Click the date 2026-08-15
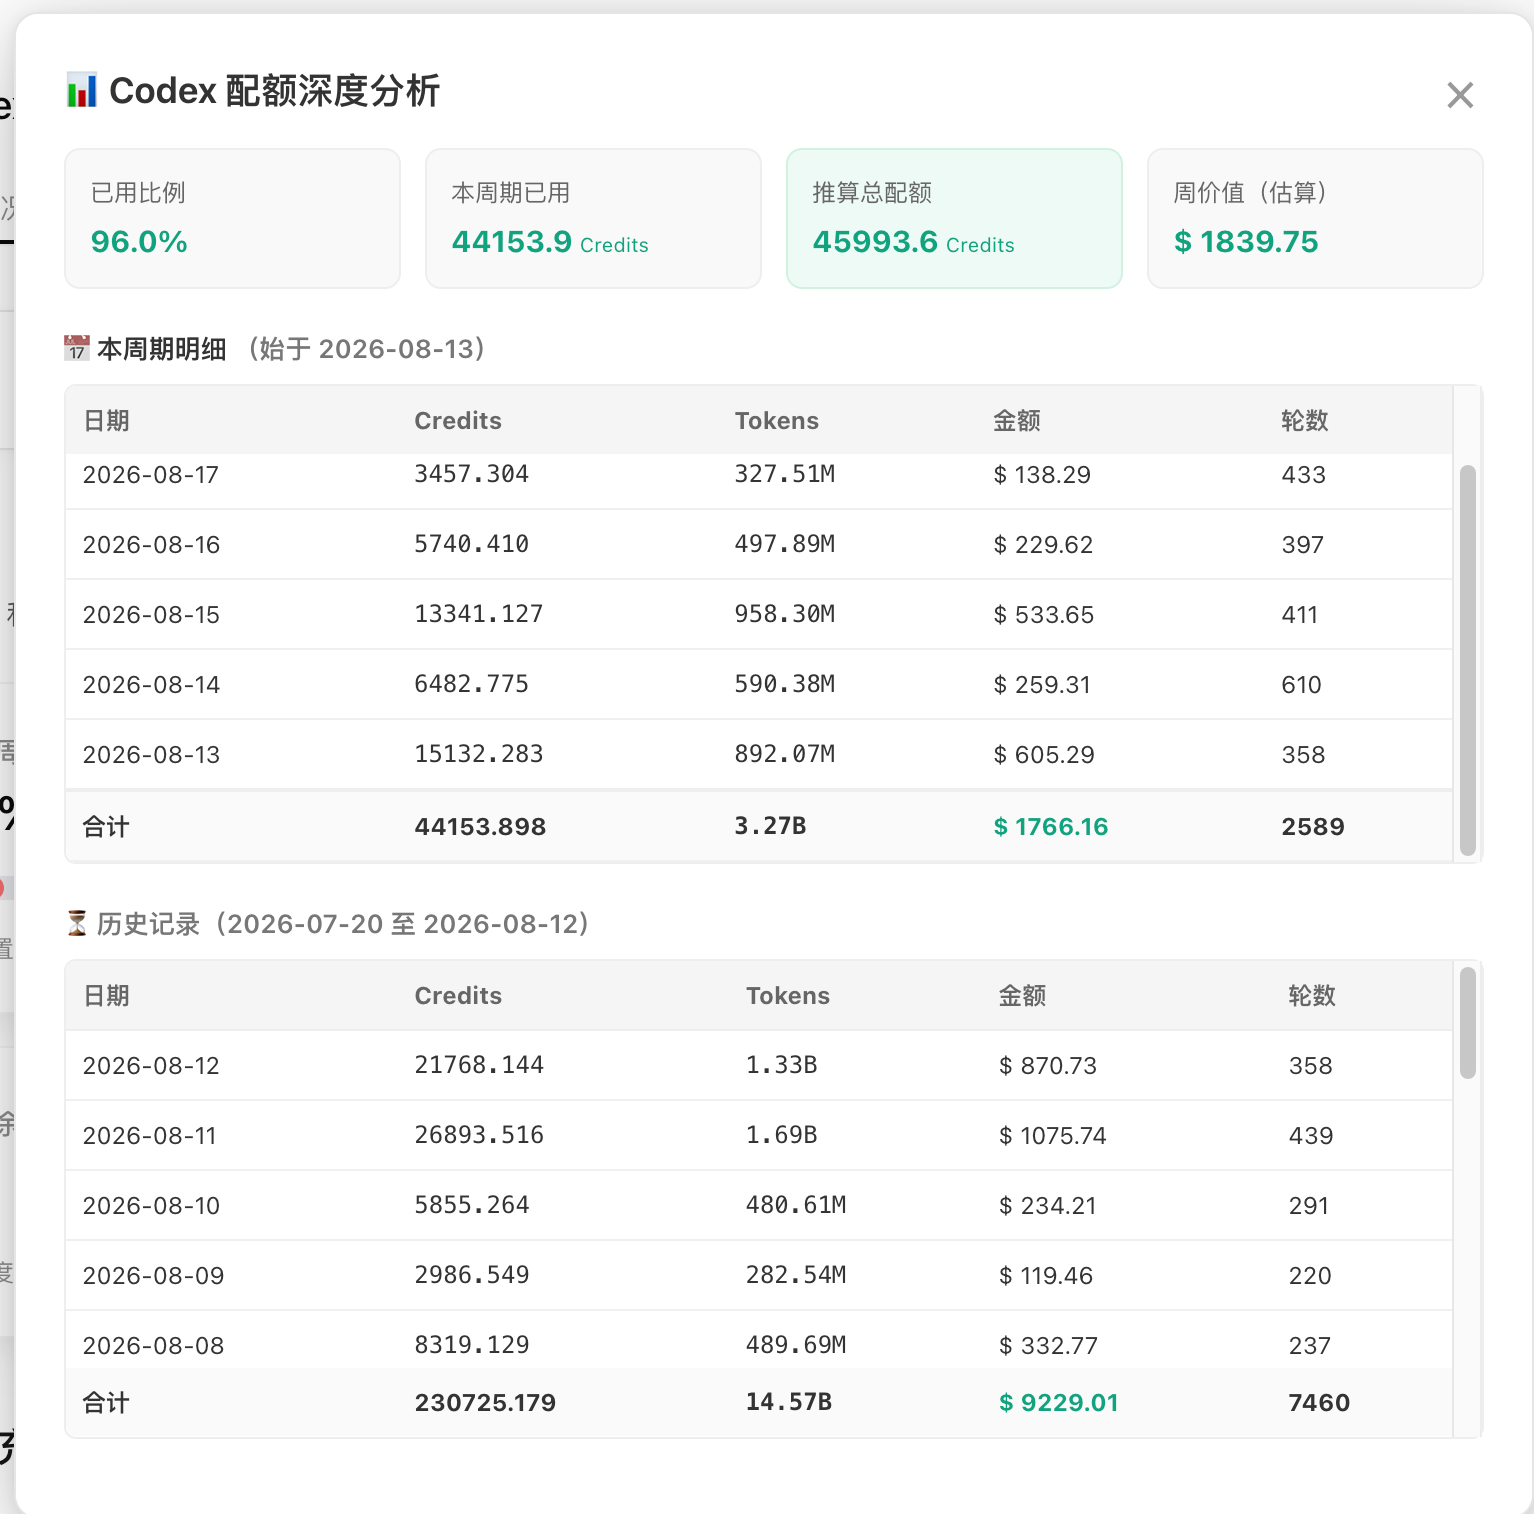1534x1514 pixels. (151, 615)
